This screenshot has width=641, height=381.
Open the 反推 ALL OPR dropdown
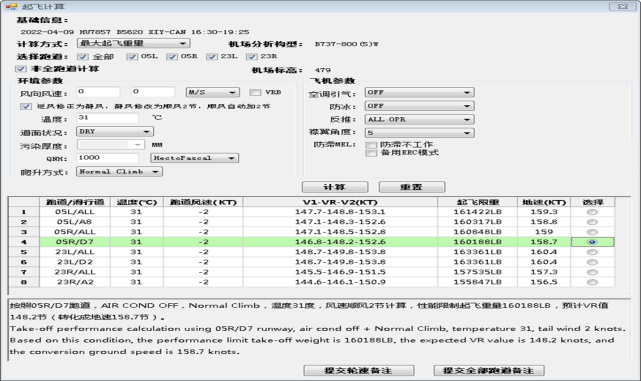tap(419, 119)
